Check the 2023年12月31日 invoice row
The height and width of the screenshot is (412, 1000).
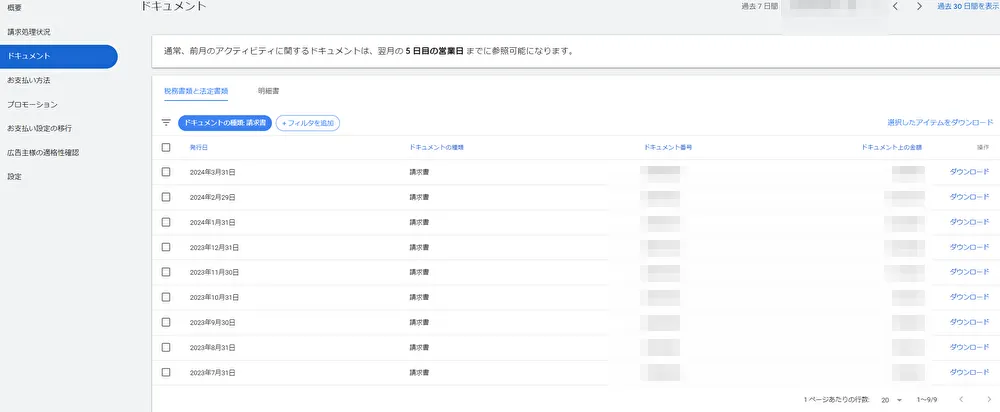166,247
